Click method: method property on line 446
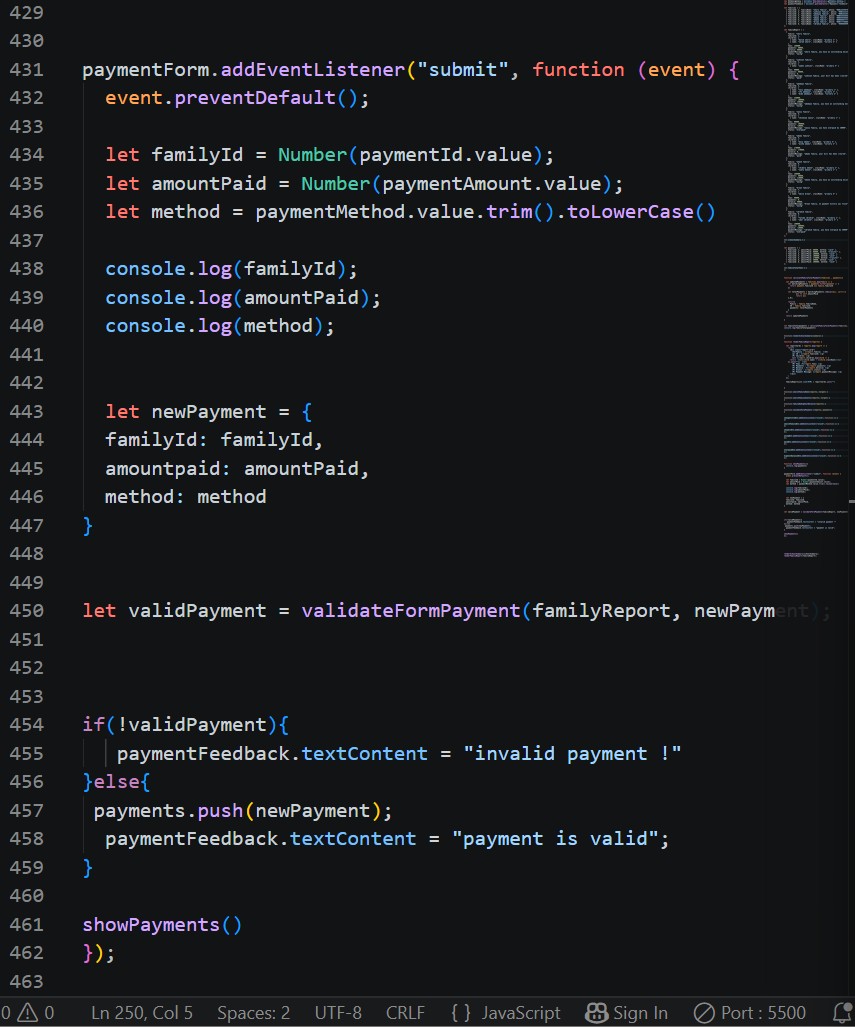The image size is (855, 1027). pos(185,496)
